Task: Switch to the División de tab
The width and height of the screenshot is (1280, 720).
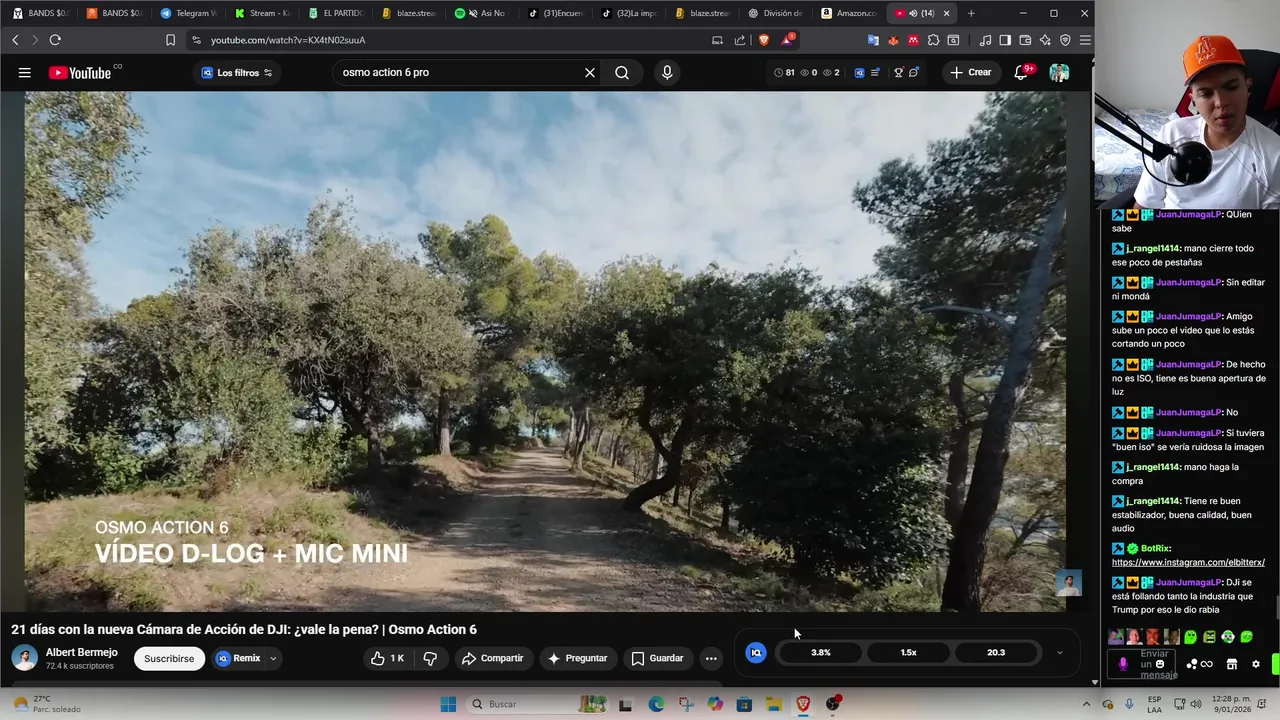Action: tap(775, 13)
